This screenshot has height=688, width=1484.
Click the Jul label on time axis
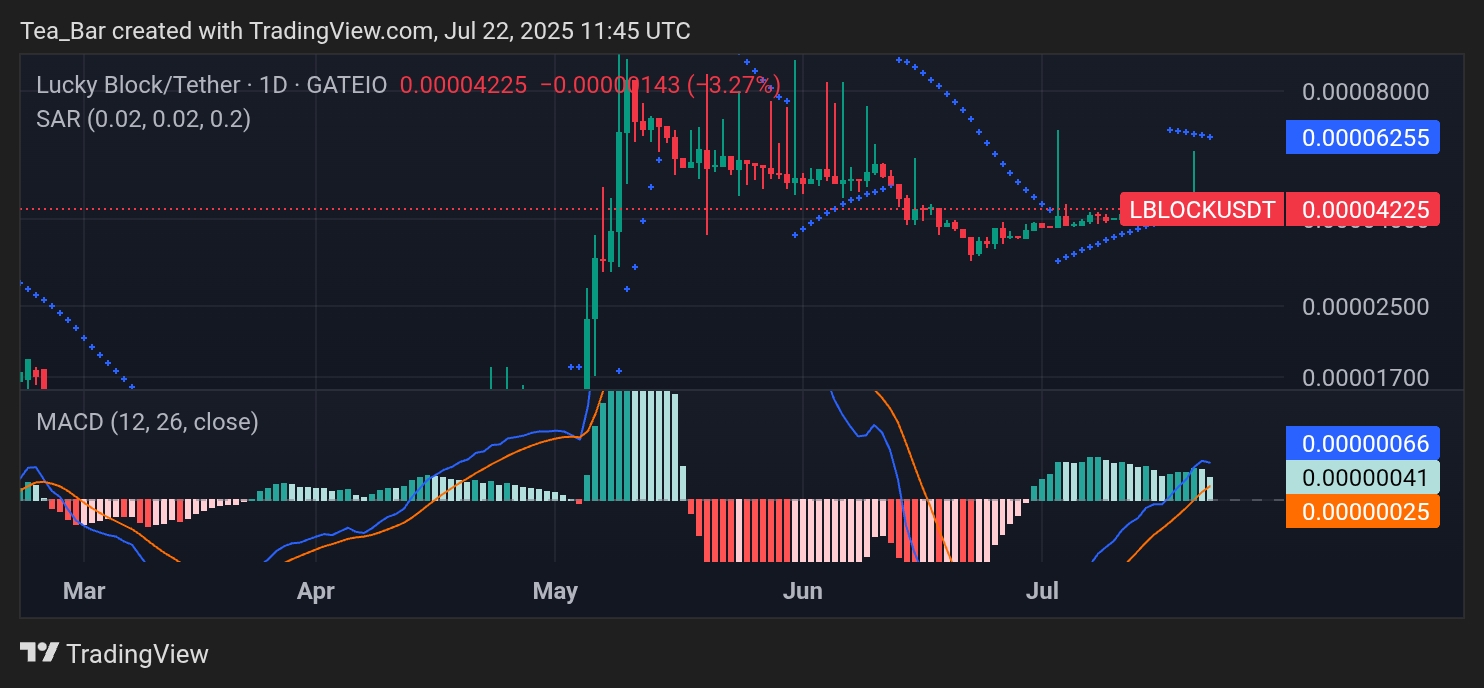[1043, 591]
